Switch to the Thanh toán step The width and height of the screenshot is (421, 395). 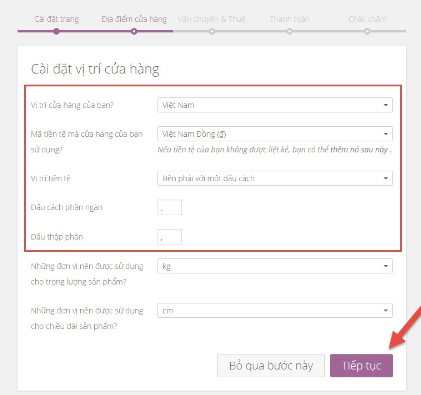pyautogui.click(x=289, y=19)
